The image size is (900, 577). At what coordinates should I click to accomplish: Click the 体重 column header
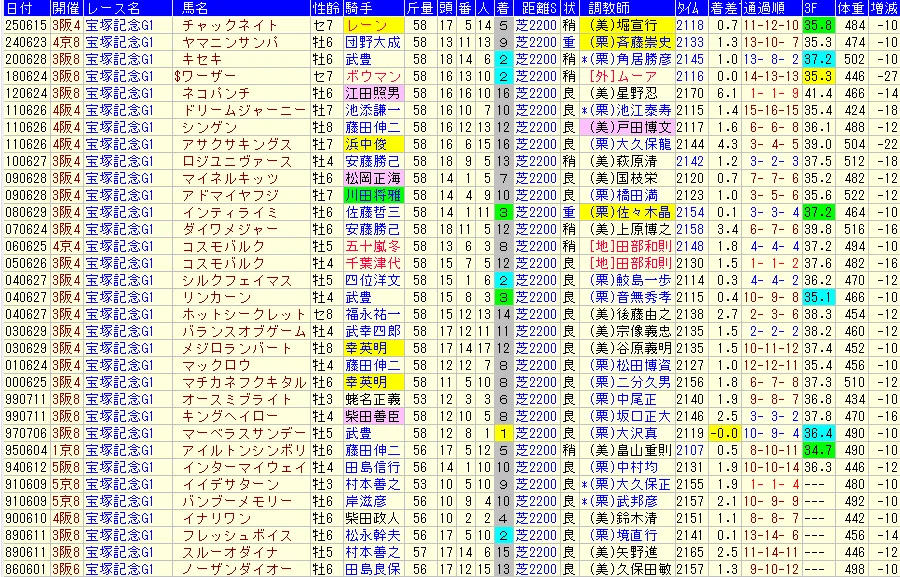click(851, 8)
